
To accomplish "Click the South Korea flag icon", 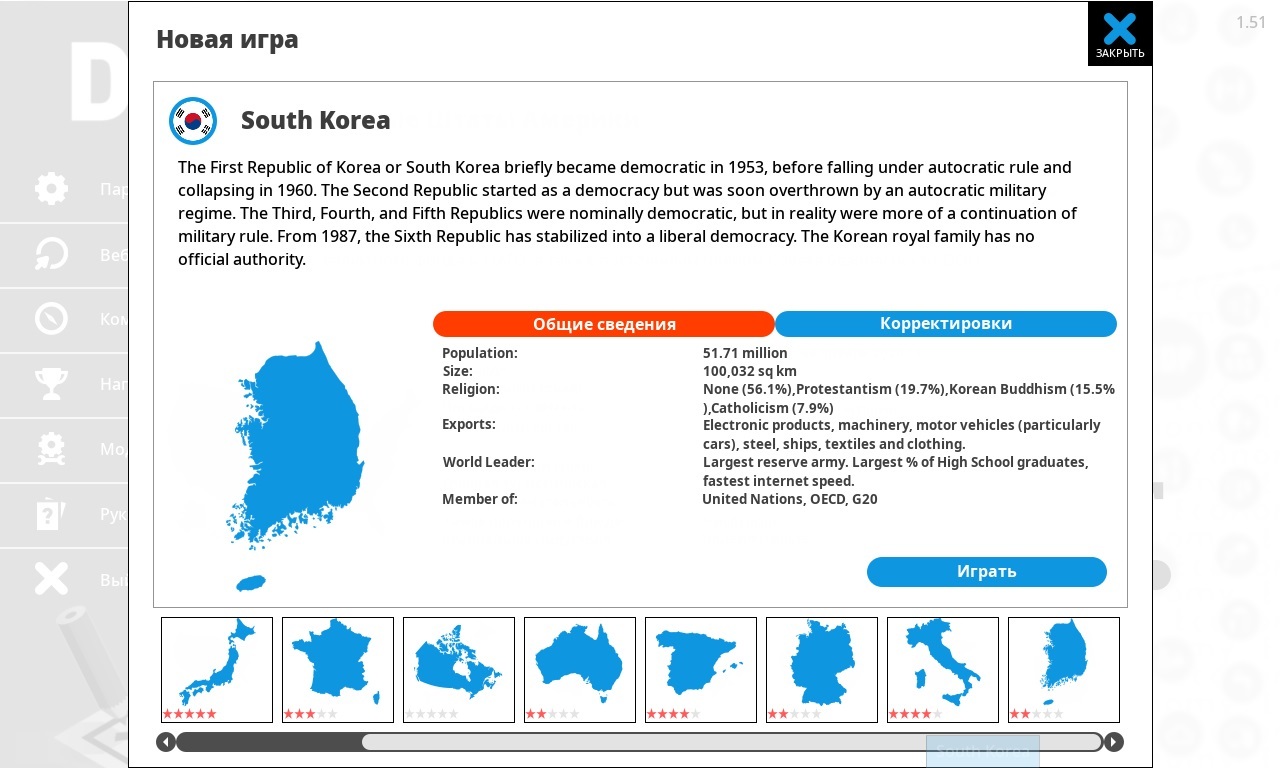I will [x=193, y=121].
